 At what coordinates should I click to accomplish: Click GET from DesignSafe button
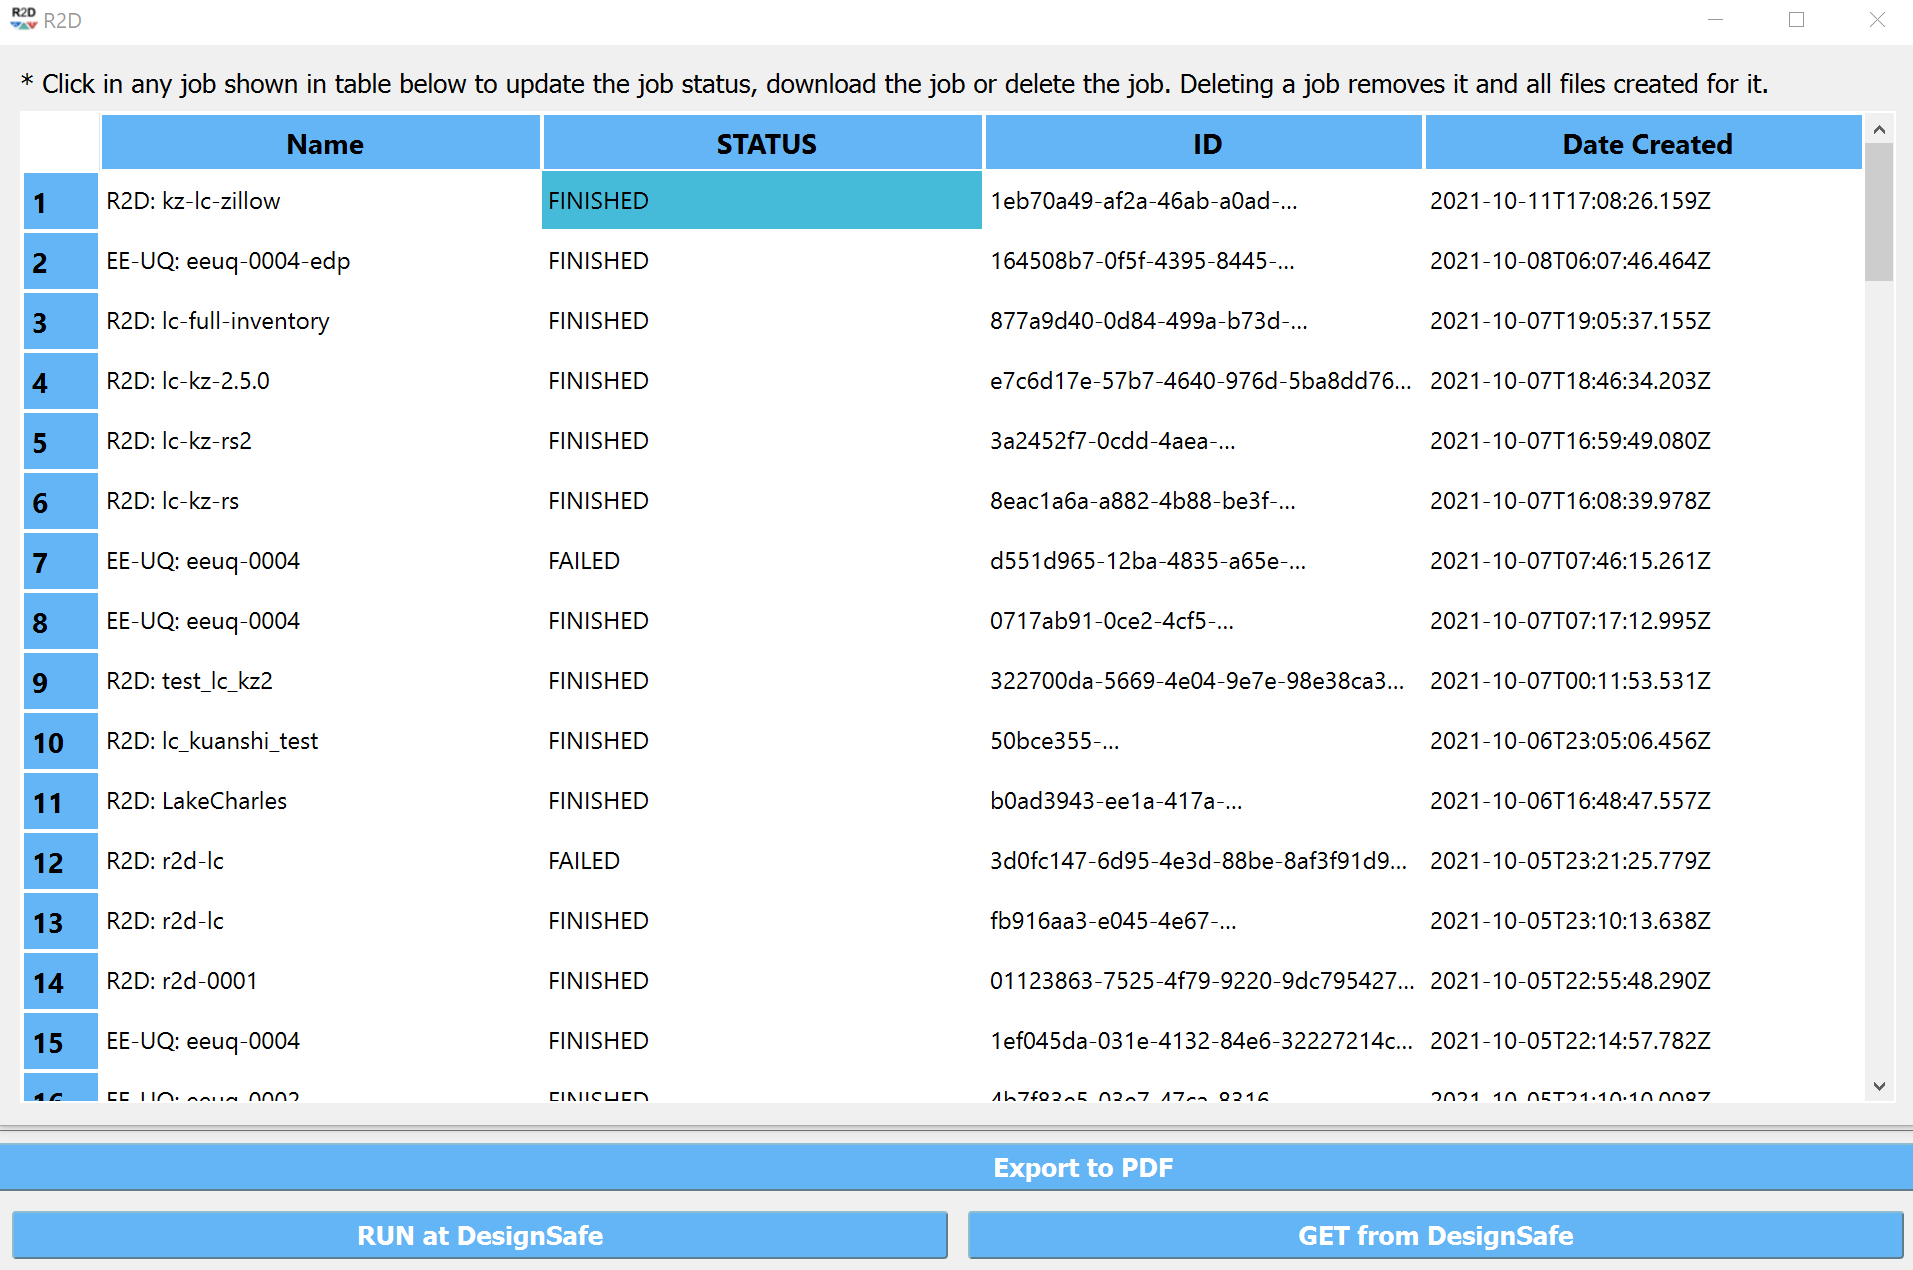click(1435, 1235)
